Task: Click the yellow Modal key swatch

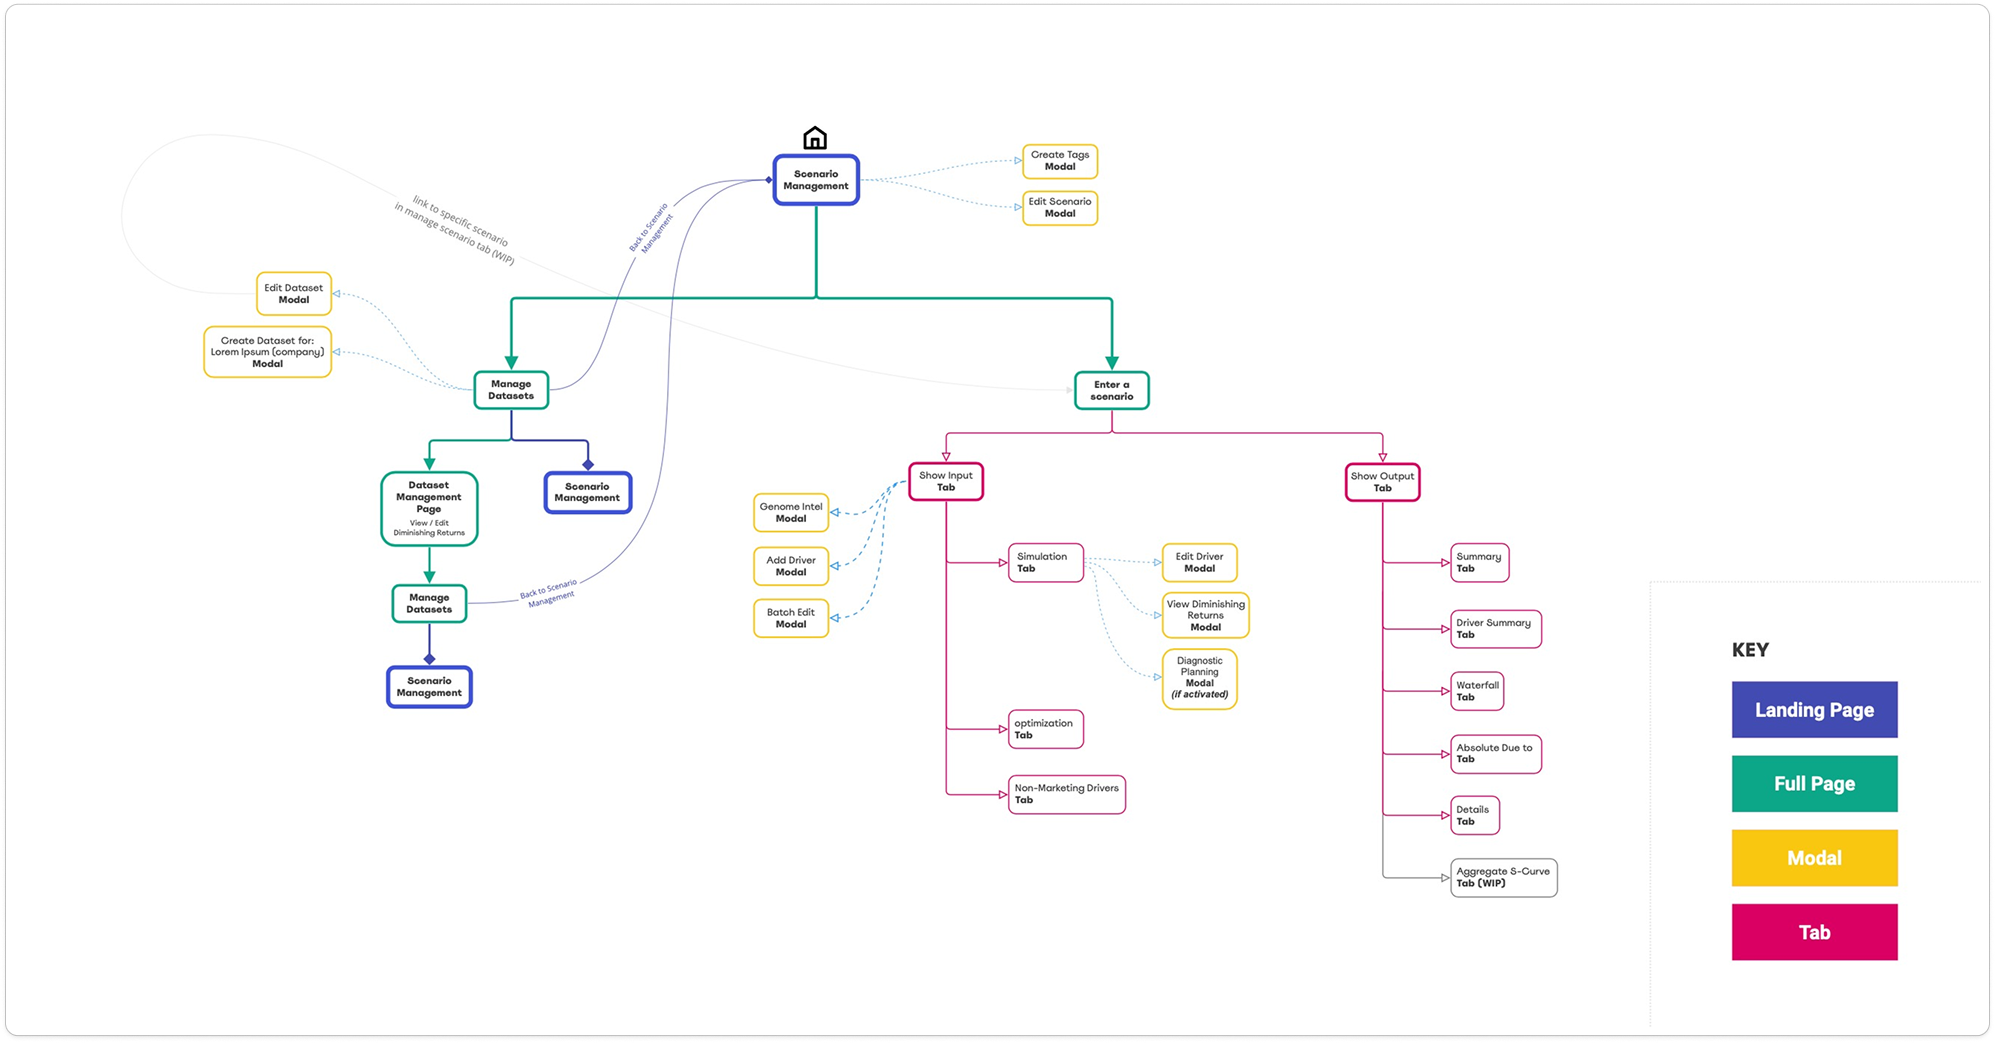Action: pyautogui.click(x=1815, y=858)
